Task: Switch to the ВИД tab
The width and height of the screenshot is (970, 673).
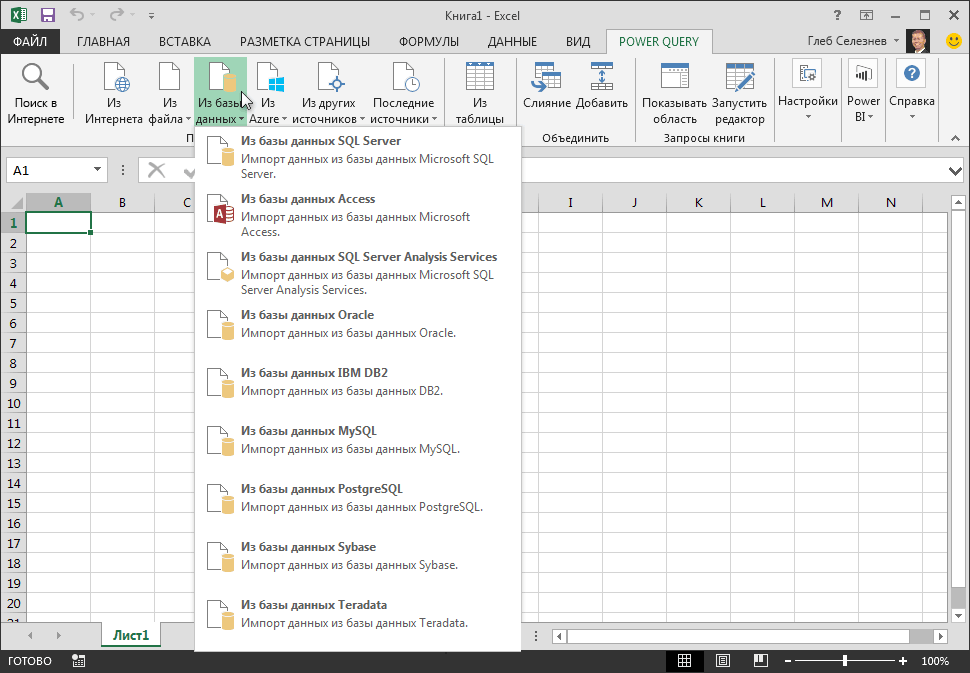Action: coord(578,41)
